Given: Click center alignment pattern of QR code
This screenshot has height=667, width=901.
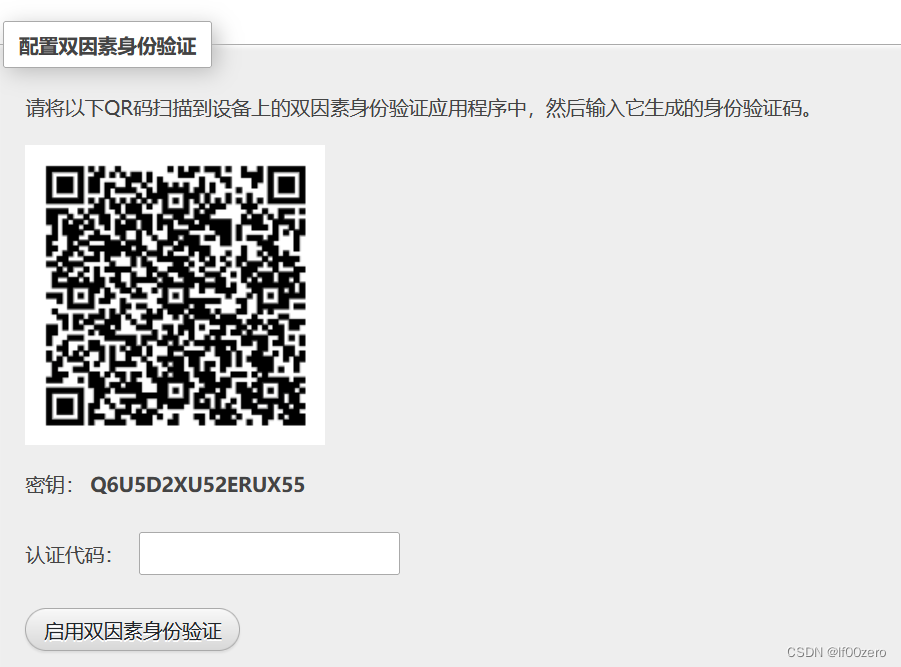Looking at the screenshot, I should (x=175, y=296).
